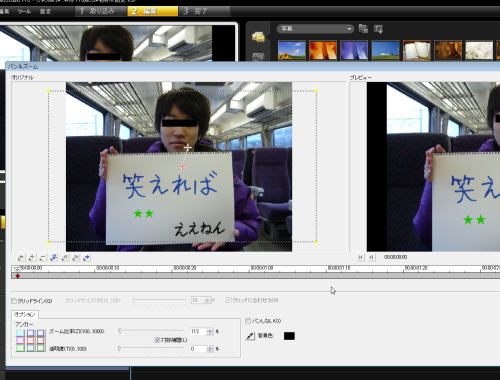Select the orange abstract thumbnail
Screen dimensions: 500x380
[x=323, y=50]
